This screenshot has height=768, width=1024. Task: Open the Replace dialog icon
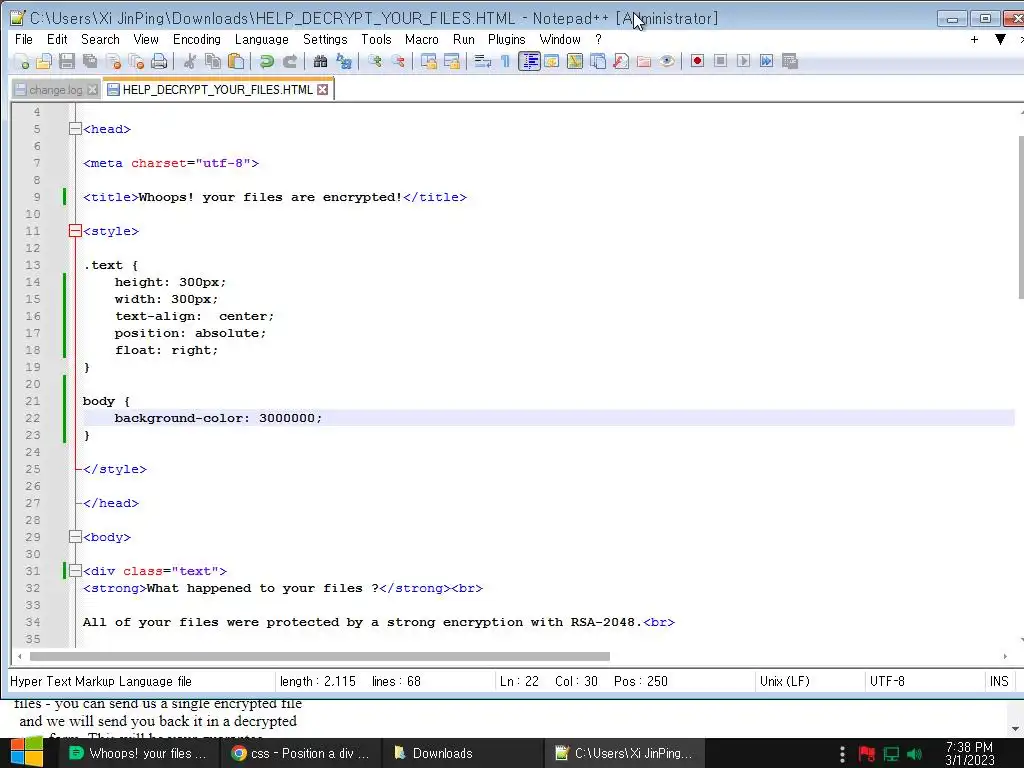click(344, 61)
